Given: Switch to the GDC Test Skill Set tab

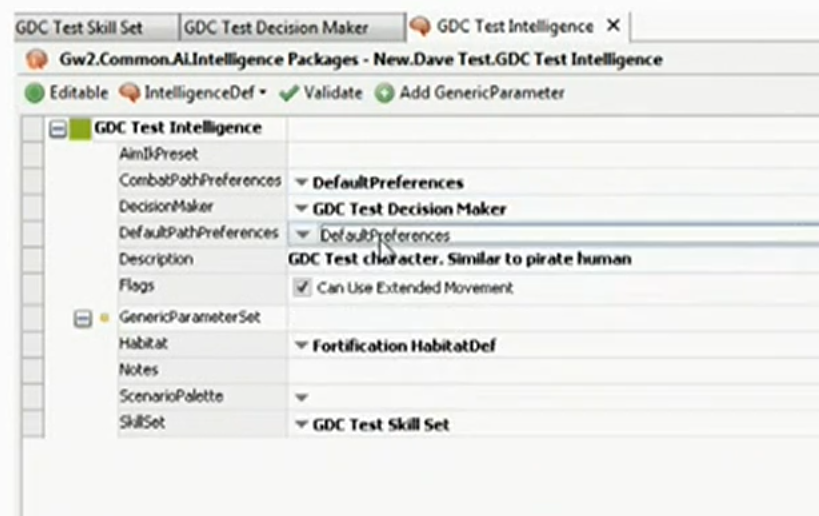Looking at the screenshot, I should 79,27.
